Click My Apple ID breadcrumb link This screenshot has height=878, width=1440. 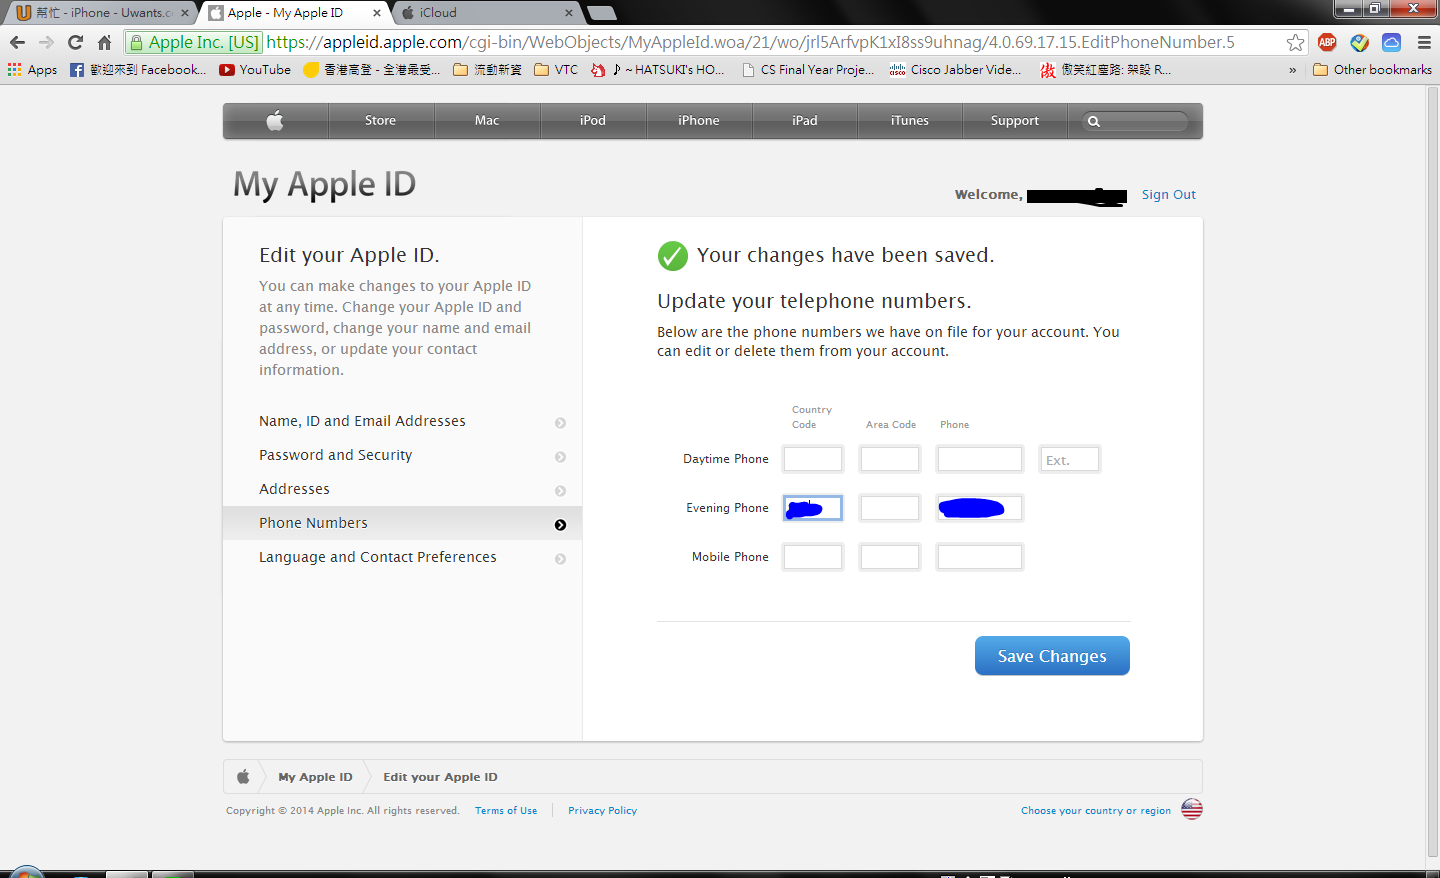[315, 776]
